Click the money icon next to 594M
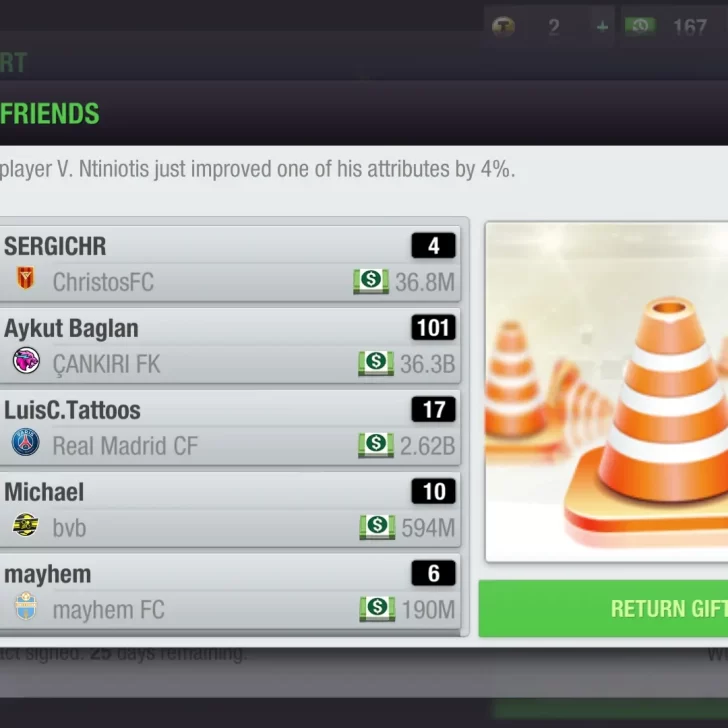728x728 pixels. pos(377,527)
